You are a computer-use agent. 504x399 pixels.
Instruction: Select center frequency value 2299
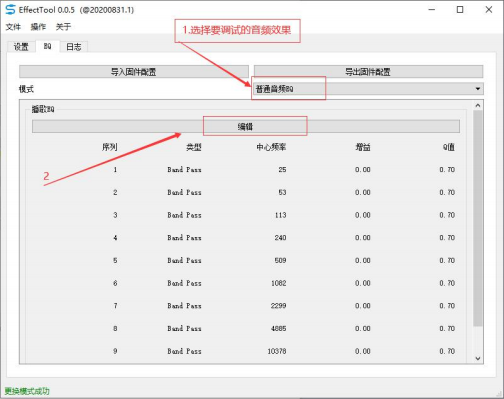coord(278,306)
